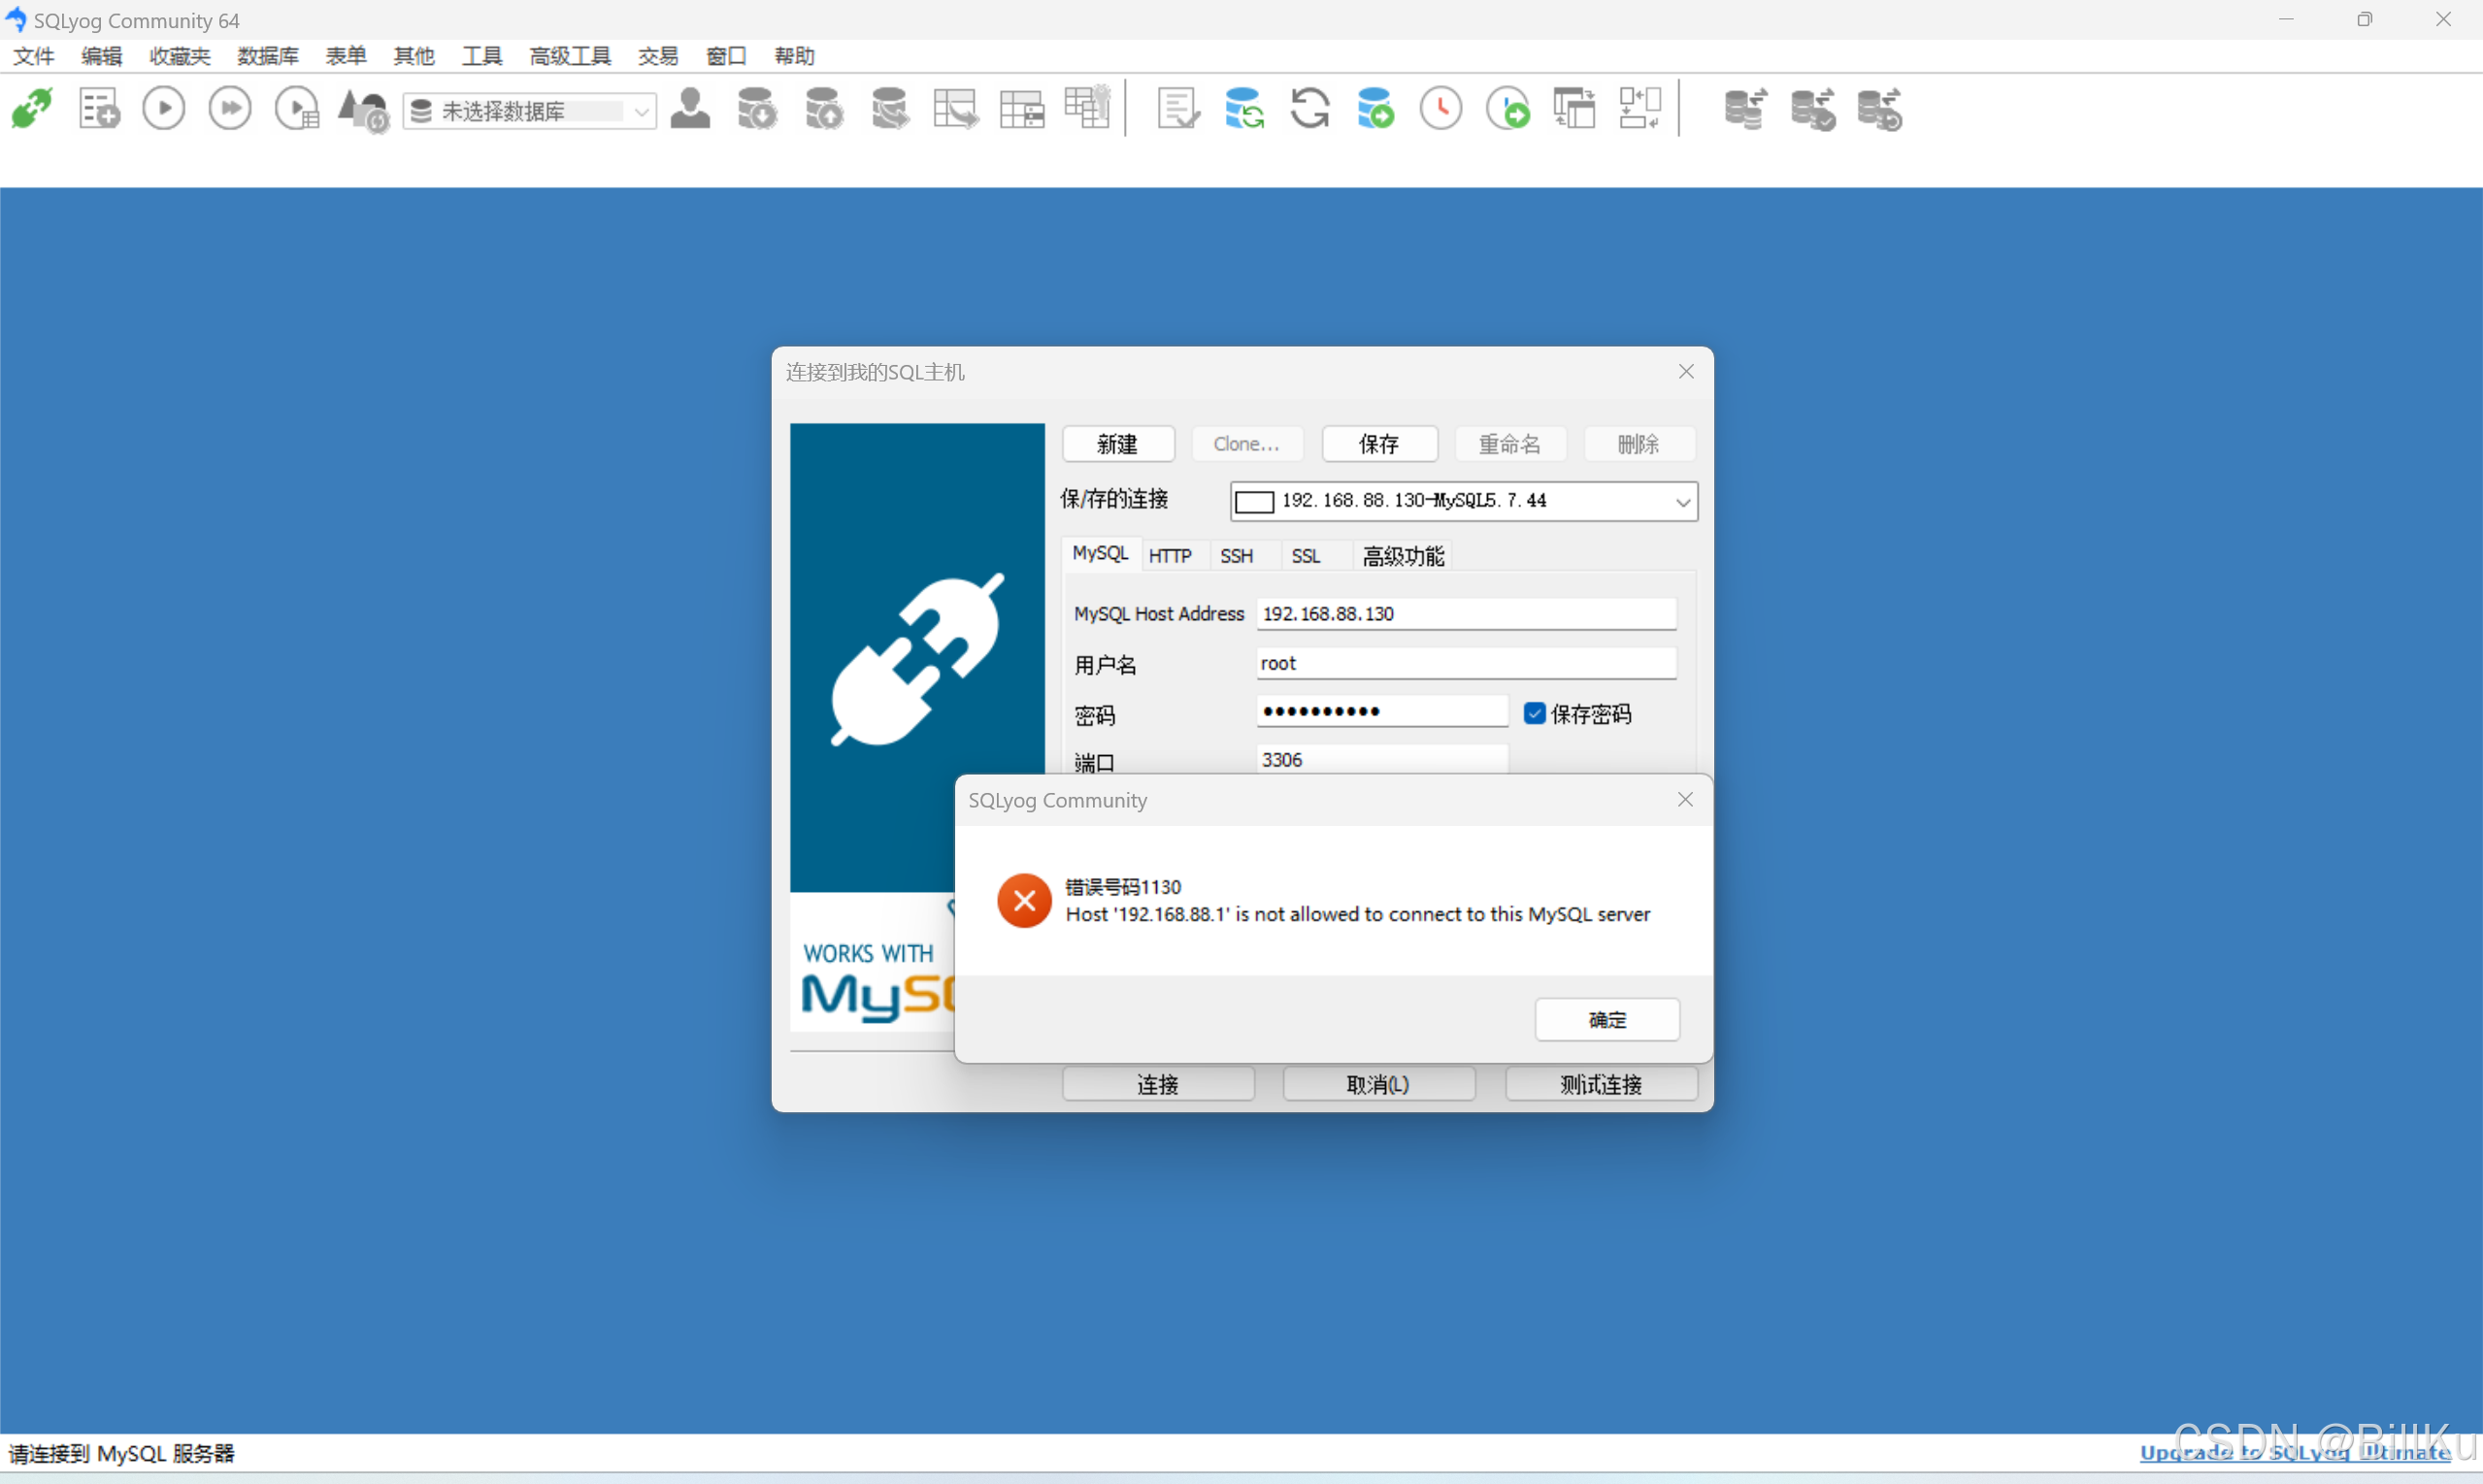Open the Upgrade to SQLyog Ultimate link
Screen dimensions: 2483x1484
click(x=2295, y=1452)
